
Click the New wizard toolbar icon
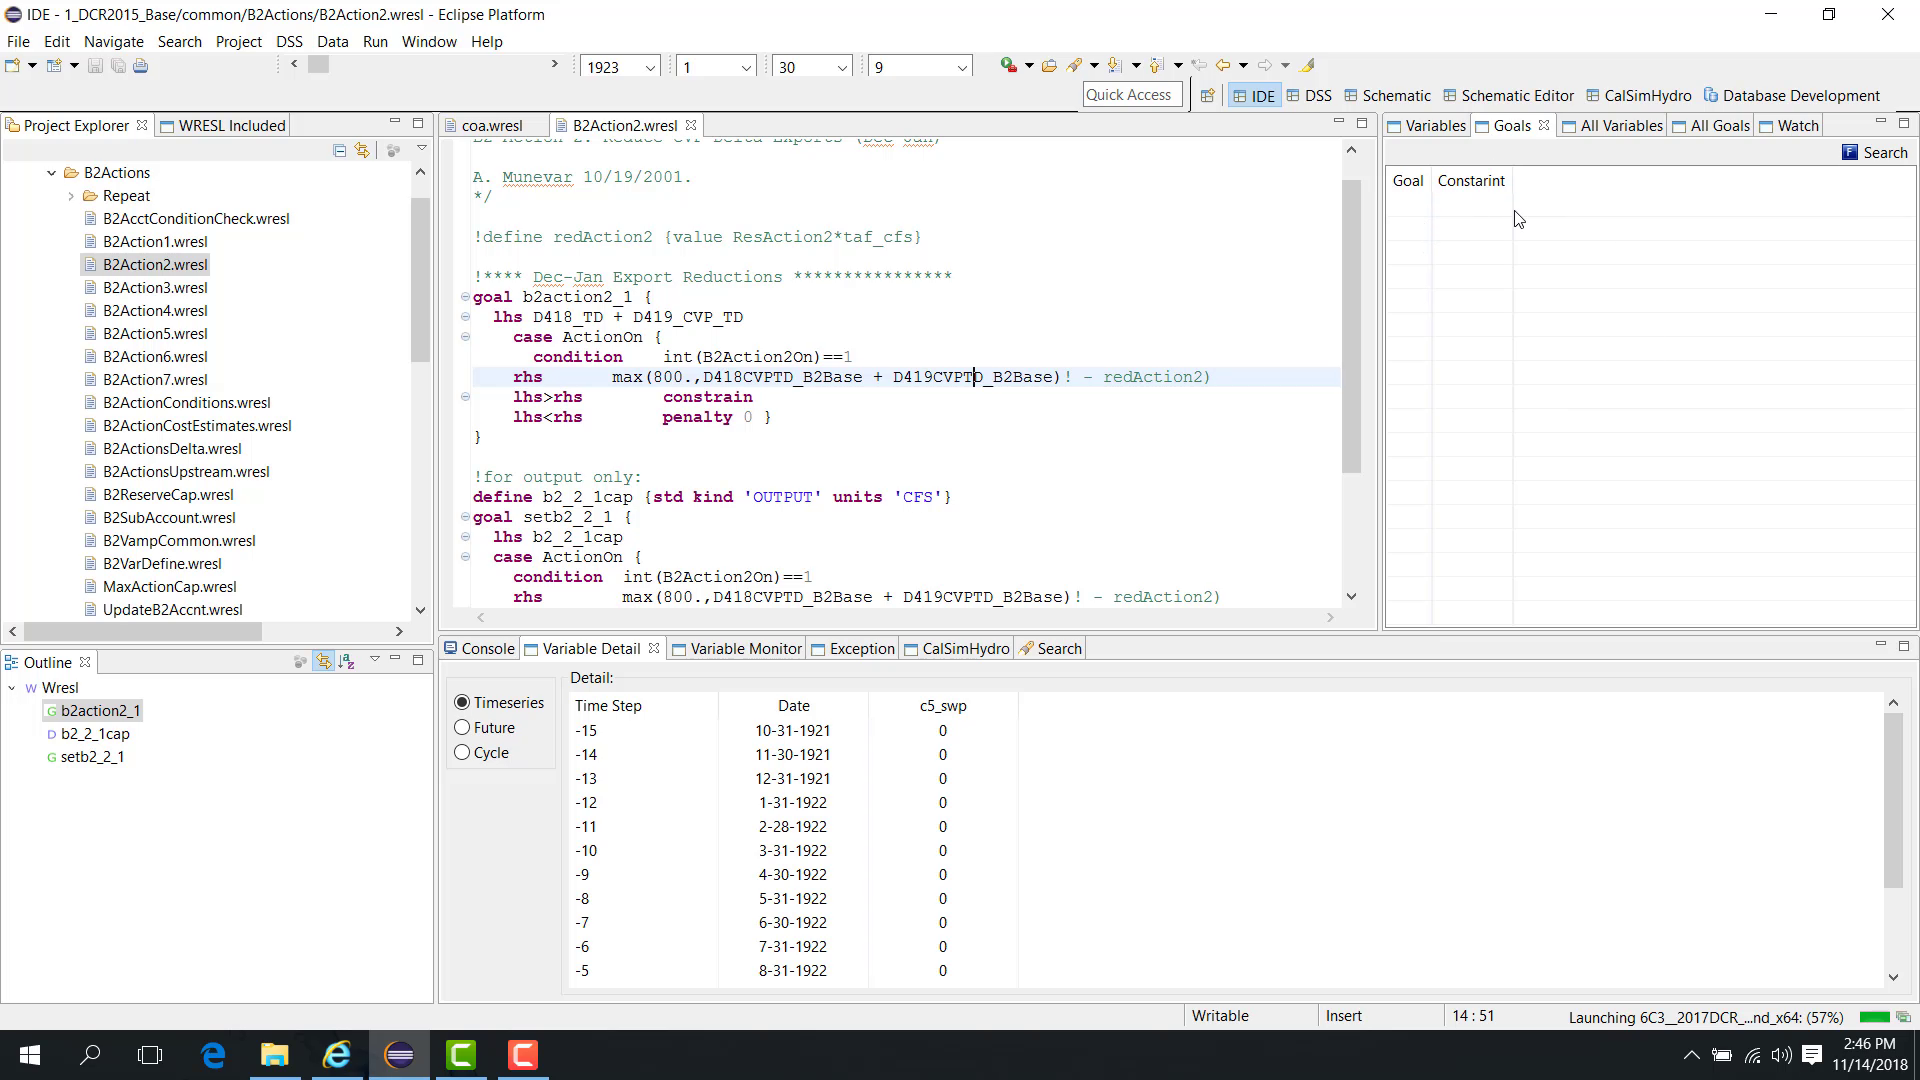pyautogui.click(x=13, y=66)
